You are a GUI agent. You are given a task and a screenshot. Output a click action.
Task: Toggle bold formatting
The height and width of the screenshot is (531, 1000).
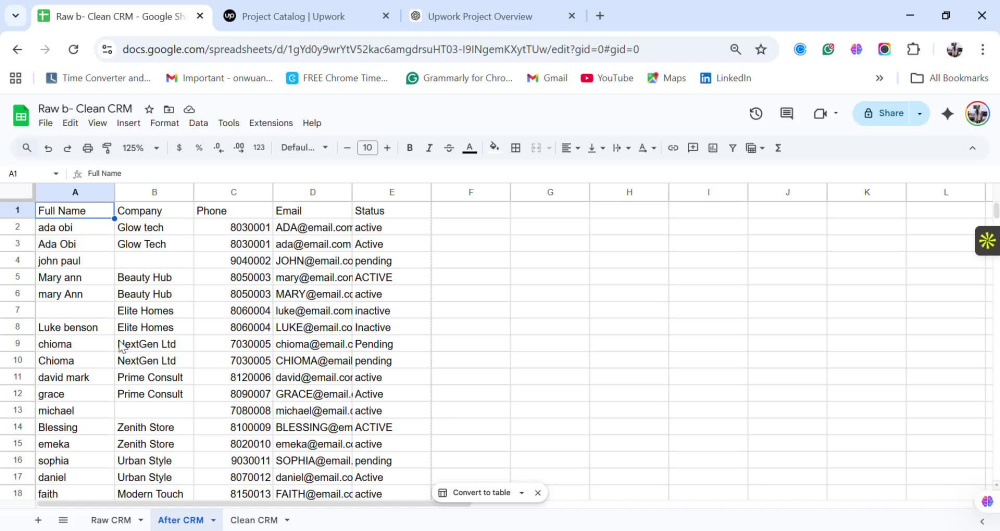(409, 148)
